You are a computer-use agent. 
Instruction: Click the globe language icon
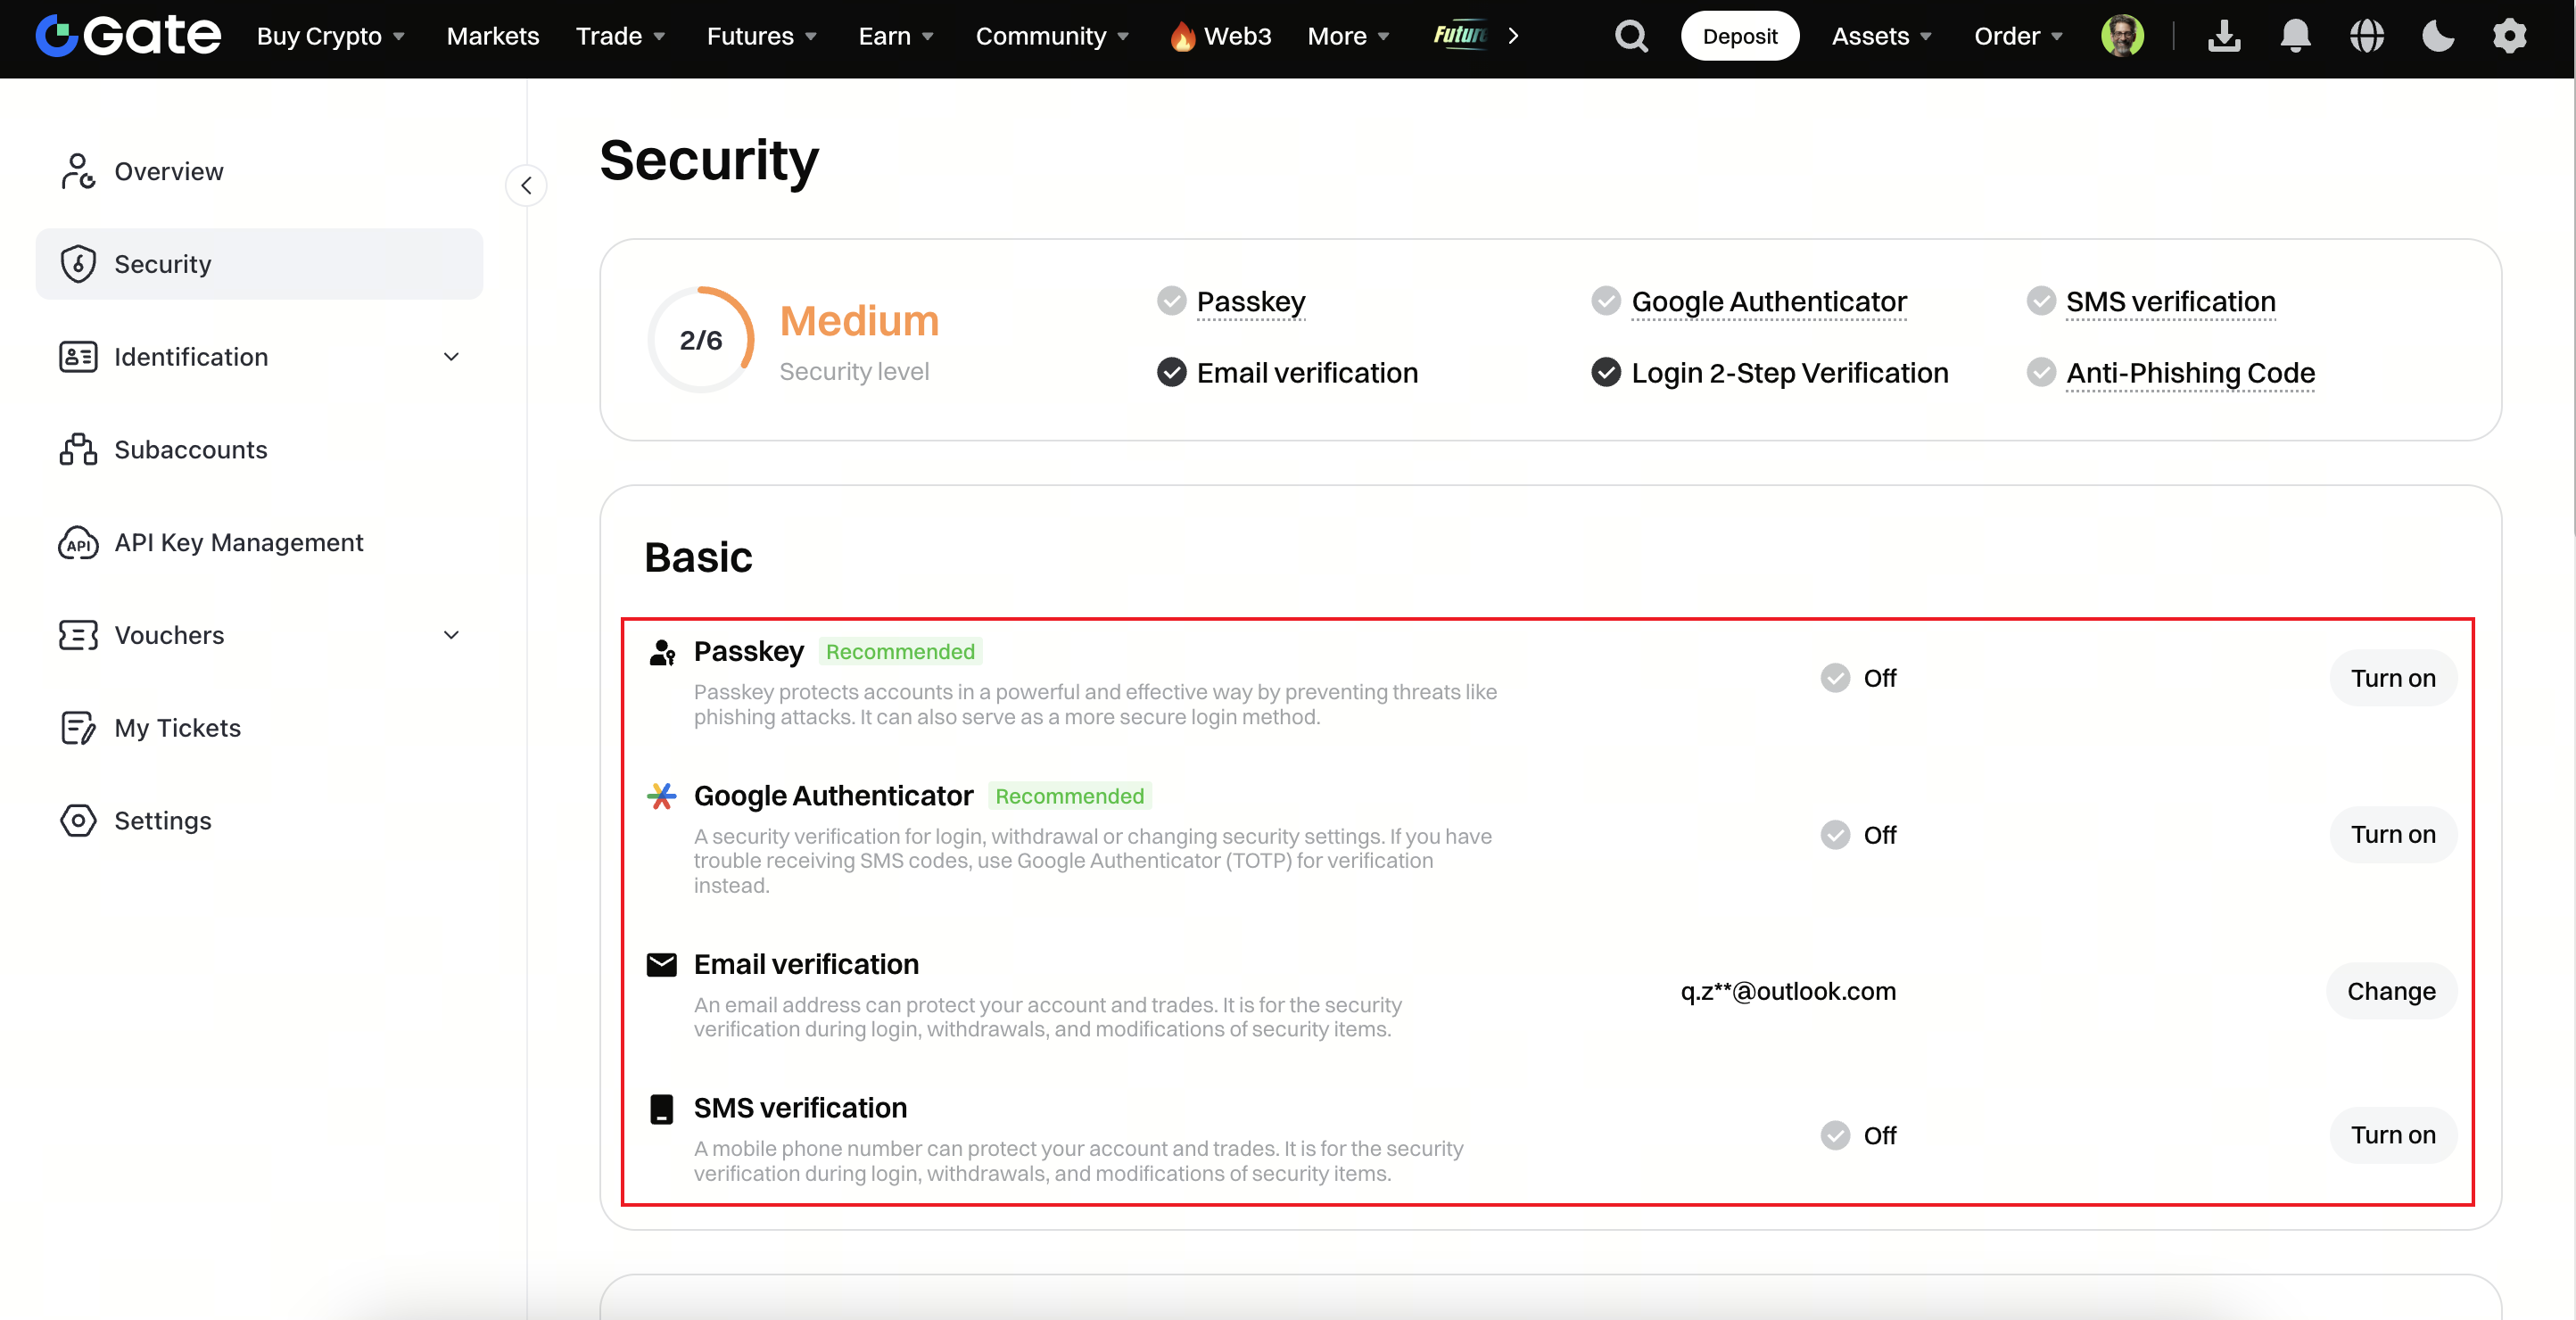2366,37
